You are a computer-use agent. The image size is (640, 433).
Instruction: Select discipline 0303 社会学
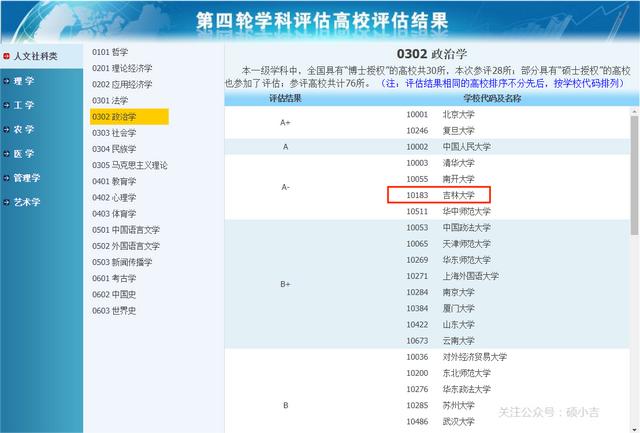(x=114, y=133)
